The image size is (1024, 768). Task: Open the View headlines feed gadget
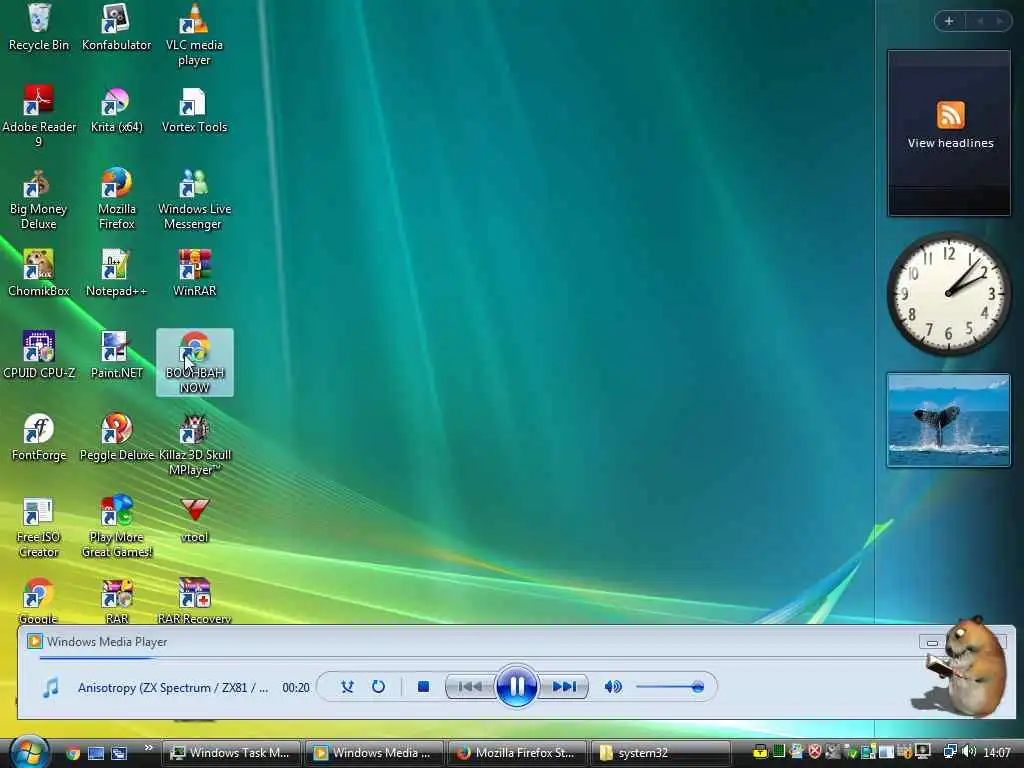[x=949, y=133]
